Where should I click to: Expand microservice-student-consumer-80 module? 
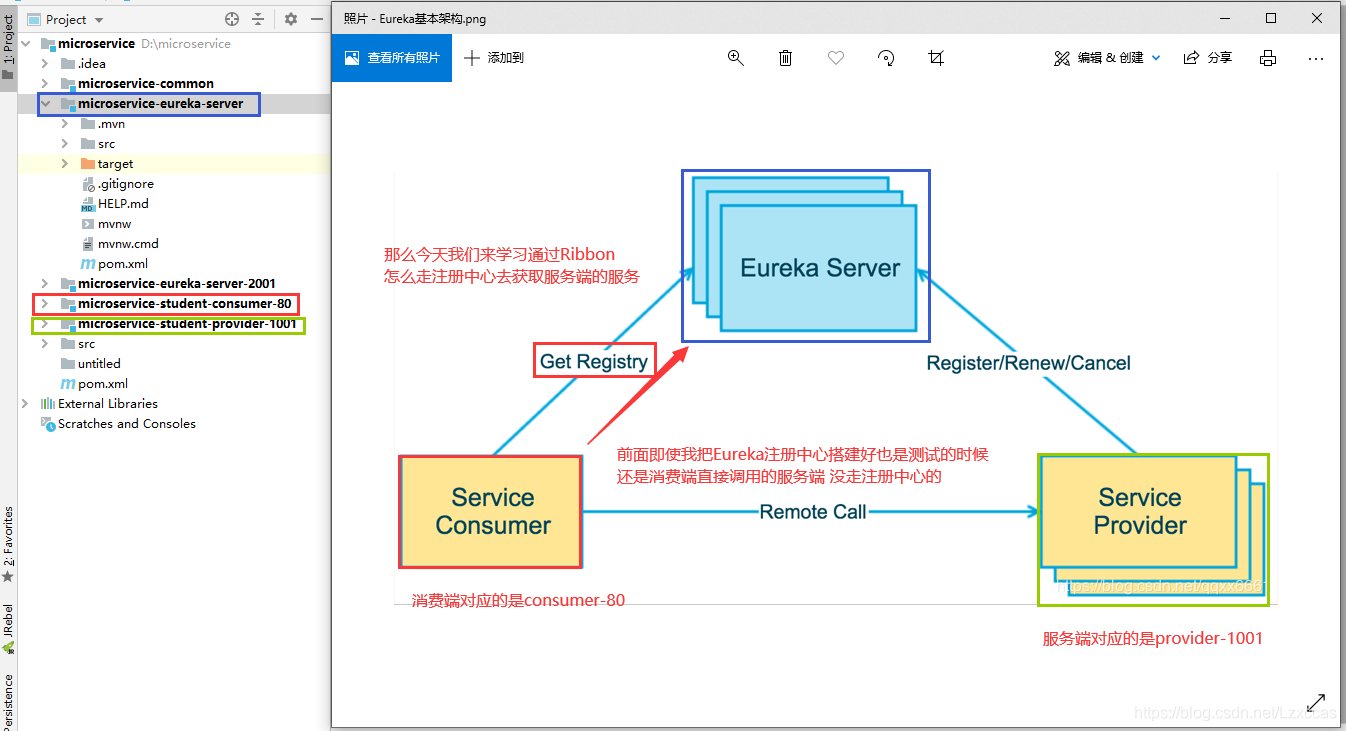45,304
